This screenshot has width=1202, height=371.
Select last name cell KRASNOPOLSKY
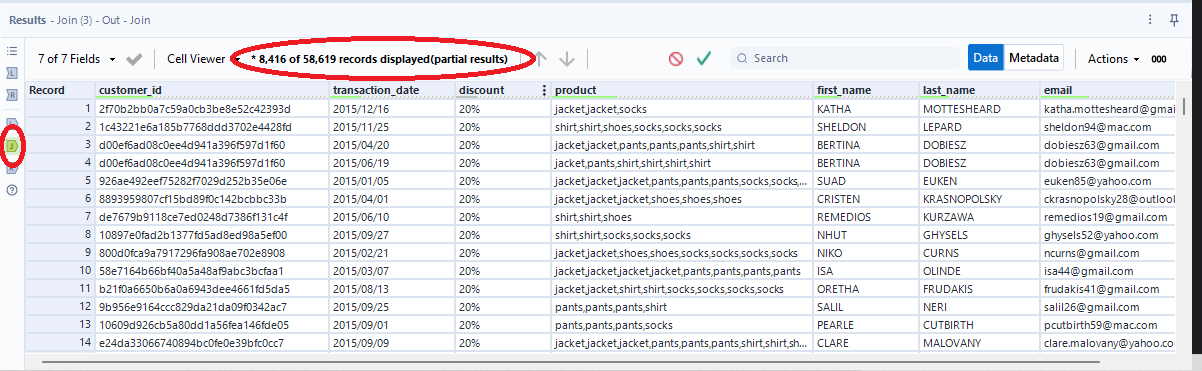[x=979, y=199]
